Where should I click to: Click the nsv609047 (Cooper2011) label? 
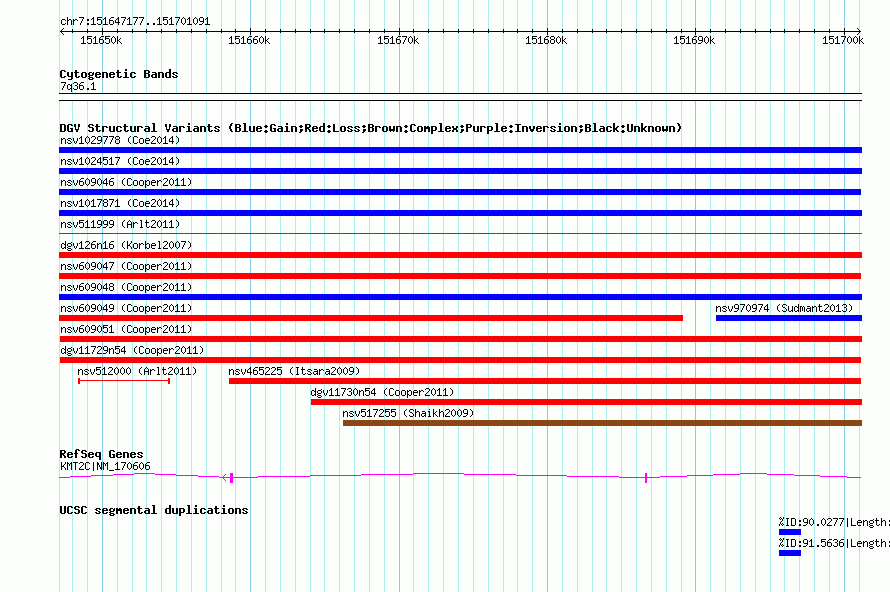pyautogui.click(x=126, y=266)
